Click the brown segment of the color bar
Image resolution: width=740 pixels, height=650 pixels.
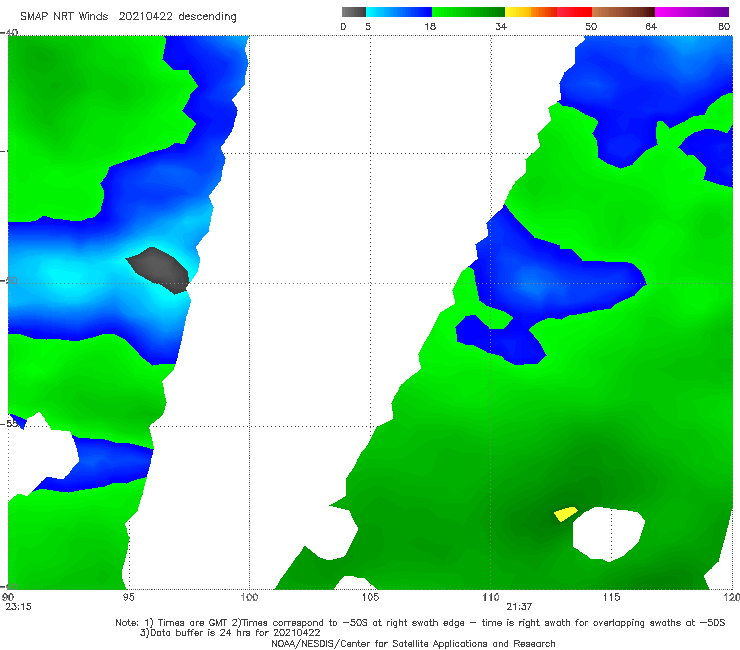click(623, 12)
